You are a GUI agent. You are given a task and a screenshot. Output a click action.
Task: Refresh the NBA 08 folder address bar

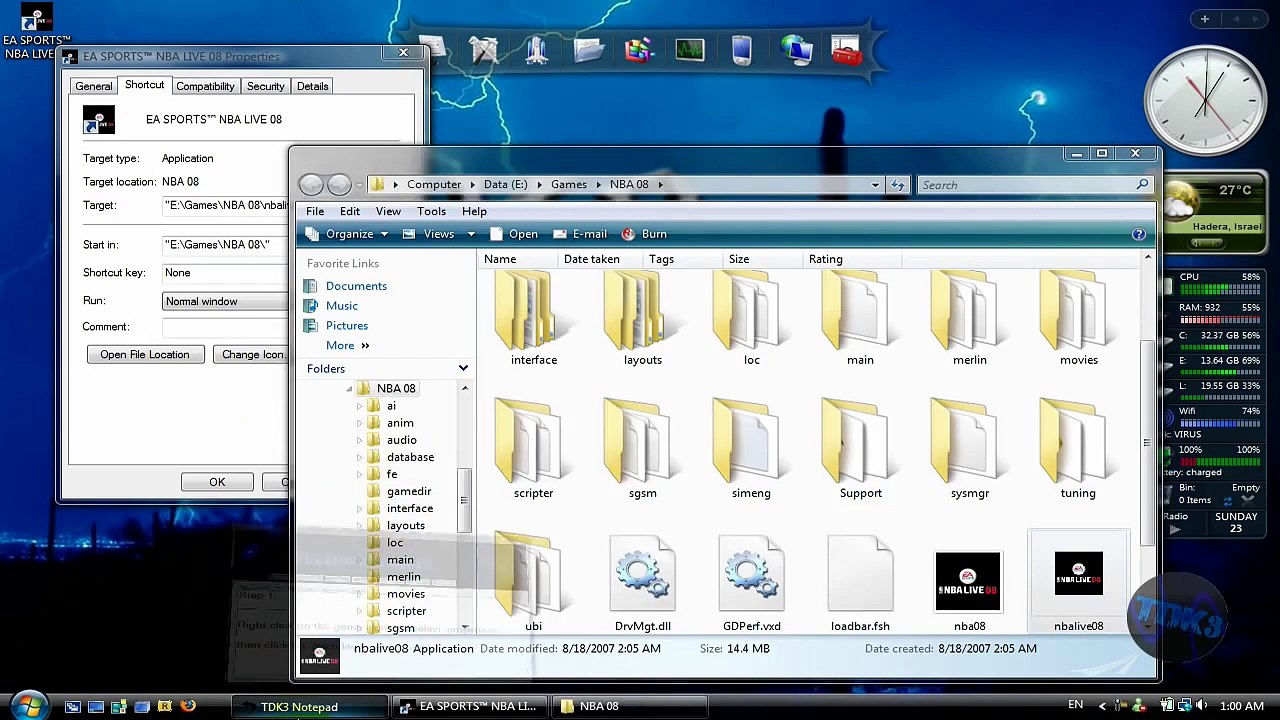[x=898, y=185]
